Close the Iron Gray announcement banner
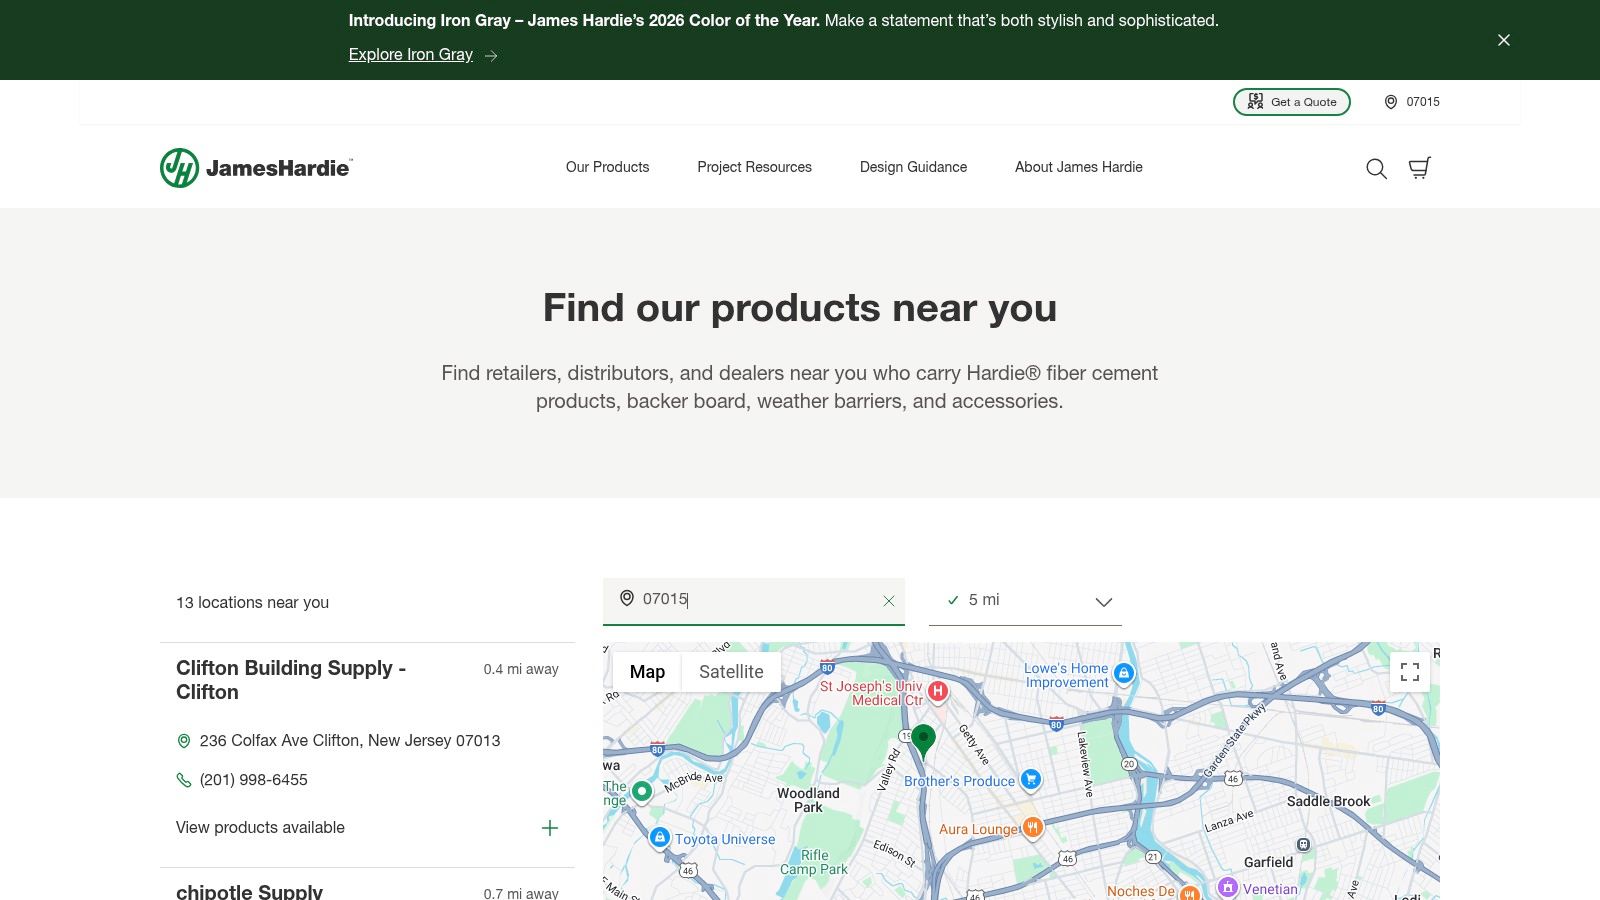 [x=1503, y=40]
